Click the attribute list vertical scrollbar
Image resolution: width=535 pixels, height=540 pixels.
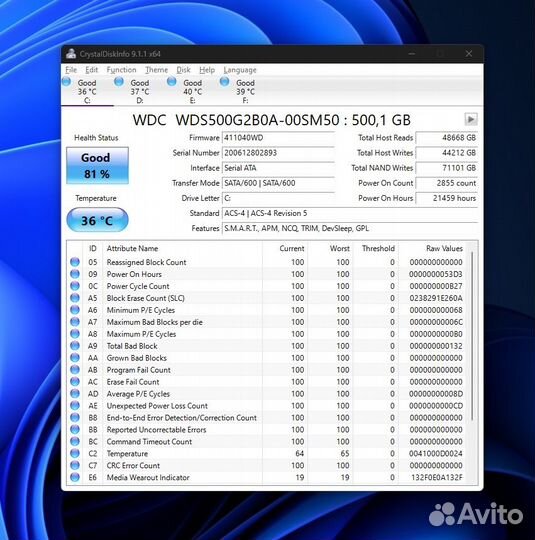tap(472, 336)
